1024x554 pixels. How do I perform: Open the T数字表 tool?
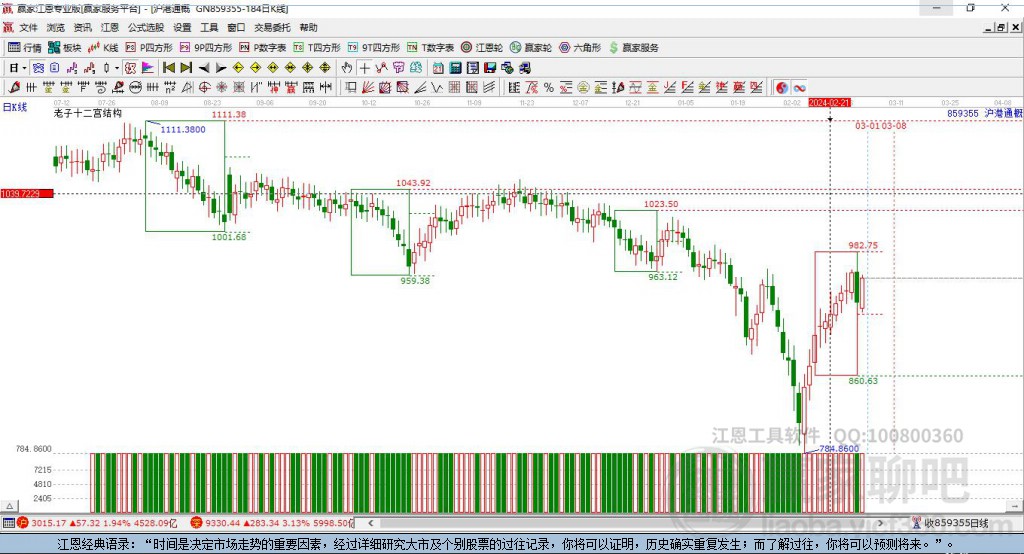coord(430,48)
